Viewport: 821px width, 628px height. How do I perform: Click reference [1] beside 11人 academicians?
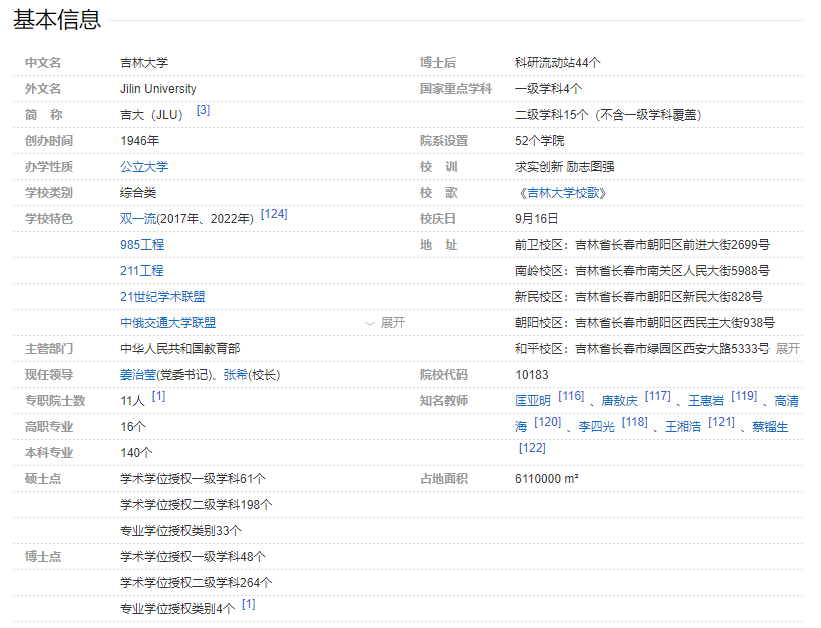tap(158, 397)
